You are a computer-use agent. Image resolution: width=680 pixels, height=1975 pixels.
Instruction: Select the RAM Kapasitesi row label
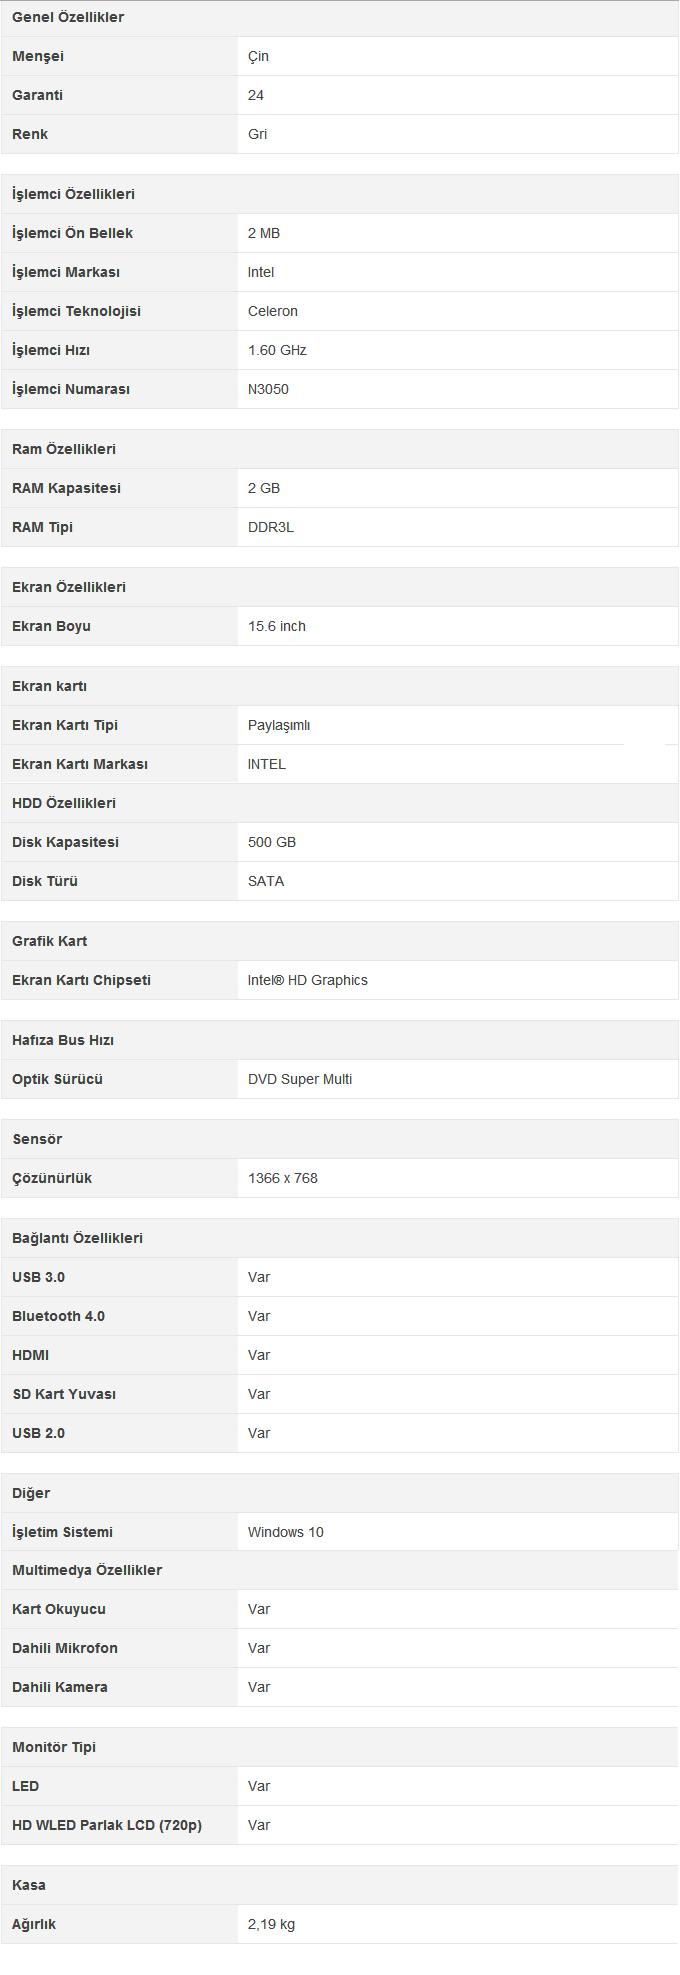click(x=66, y=488)
